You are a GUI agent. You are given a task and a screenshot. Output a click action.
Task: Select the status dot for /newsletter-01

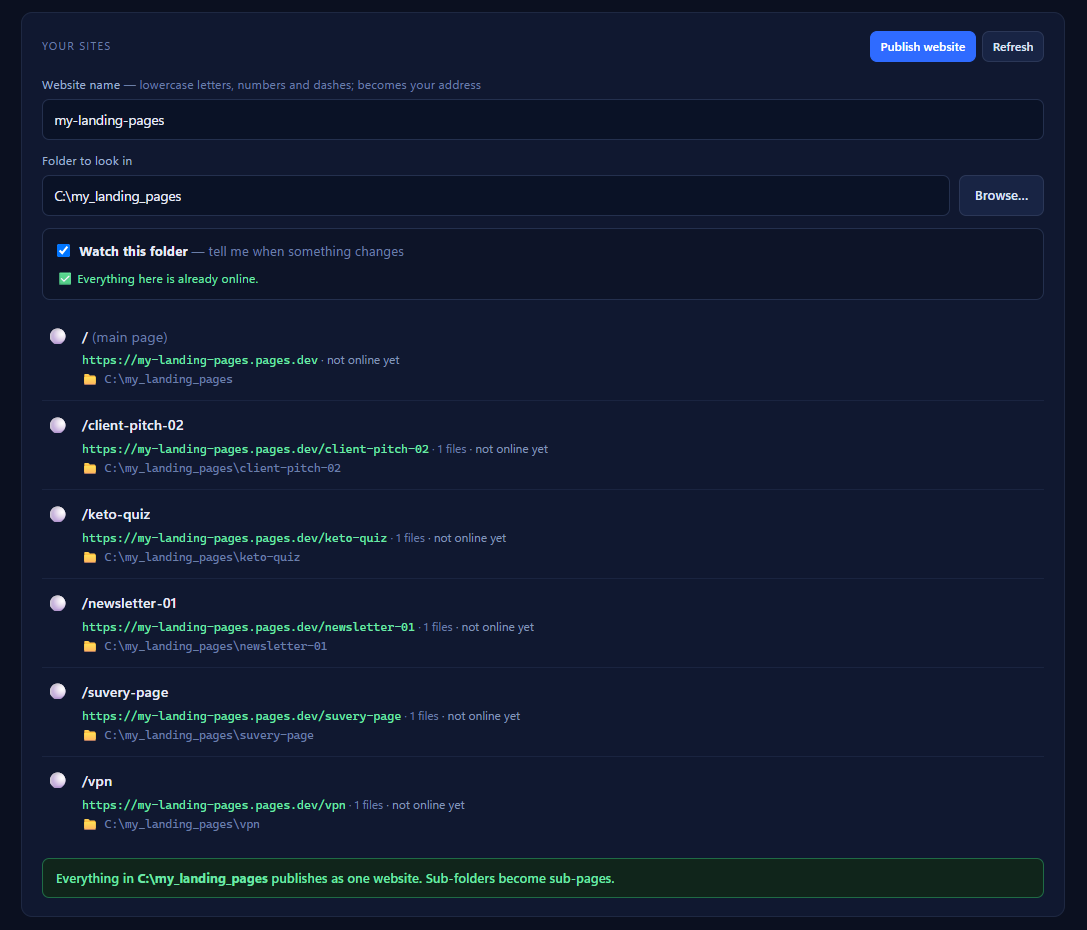click(58, 603)
